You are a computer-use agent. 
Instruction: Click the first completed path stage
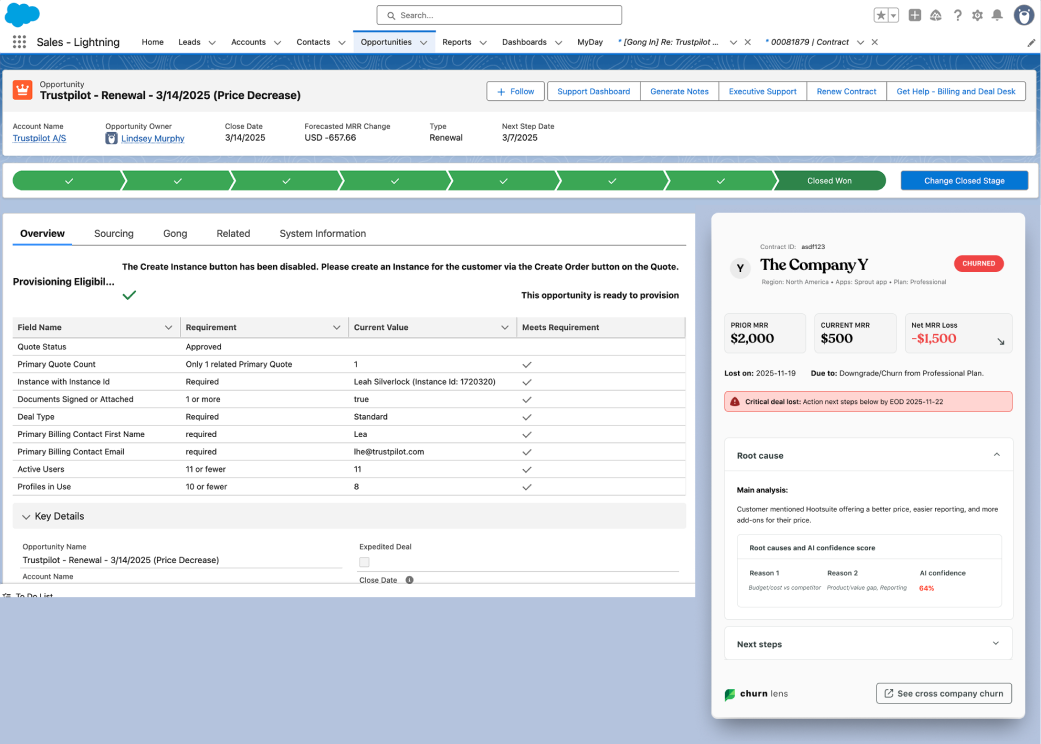68,181
